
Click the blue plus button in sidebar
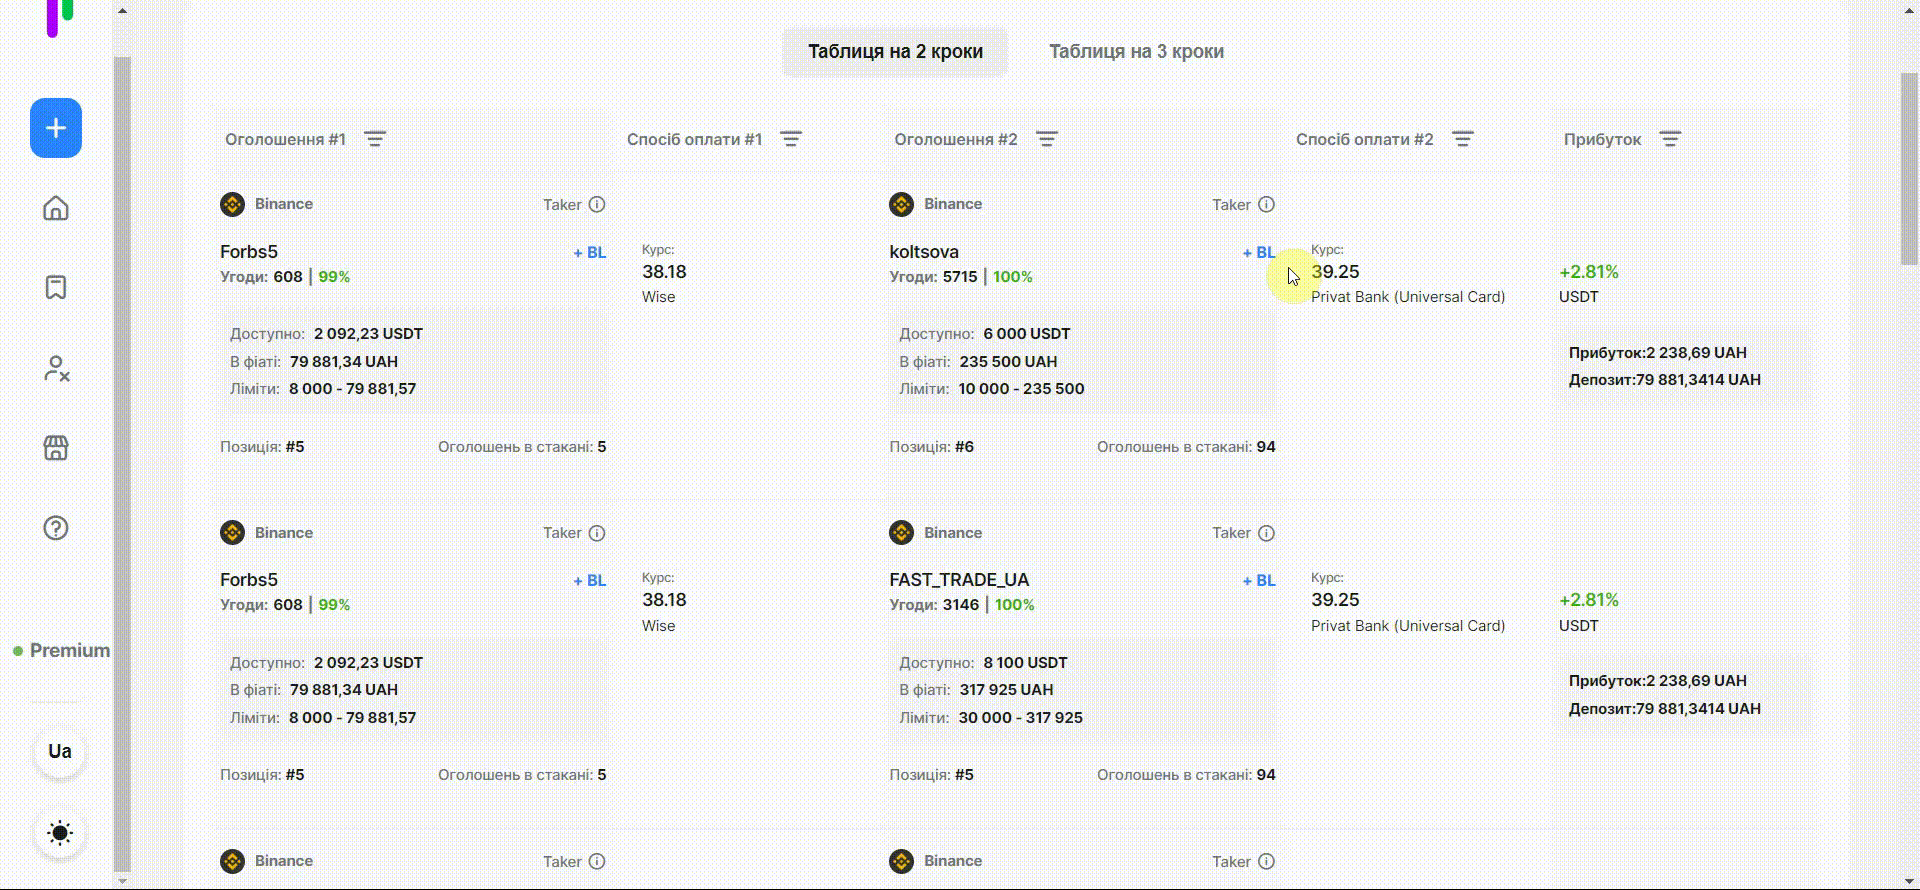pos(56,128)
